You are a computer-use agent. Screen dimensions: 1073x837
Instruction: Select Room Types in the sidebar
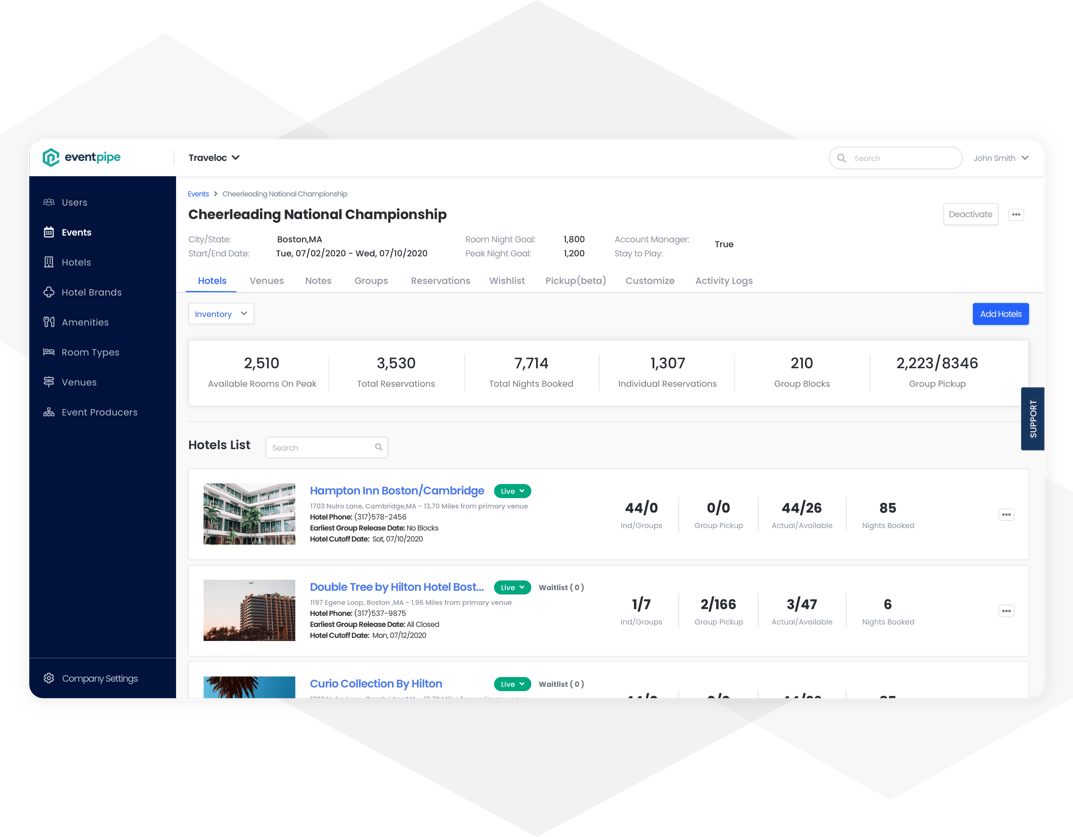90,352
